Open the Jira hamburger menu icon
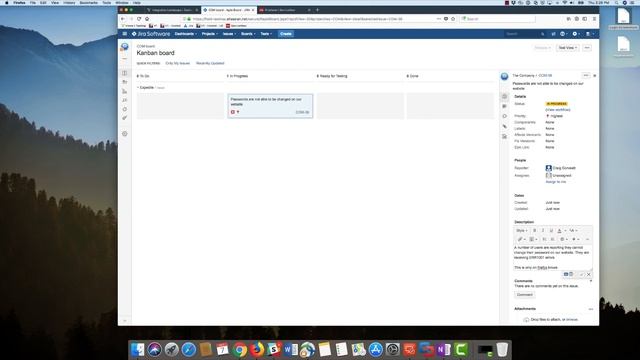The image size is (640, 360). pos(124,34)
